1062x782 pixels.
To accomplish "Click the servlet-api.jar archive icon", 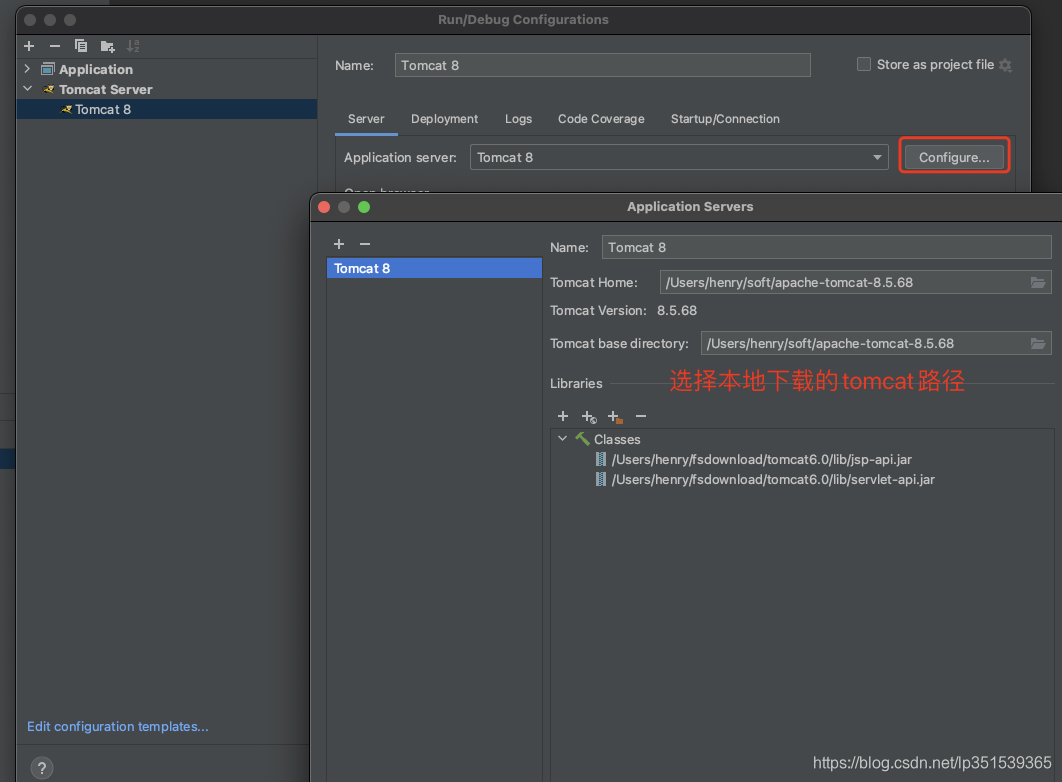I will tap(600, 479).
